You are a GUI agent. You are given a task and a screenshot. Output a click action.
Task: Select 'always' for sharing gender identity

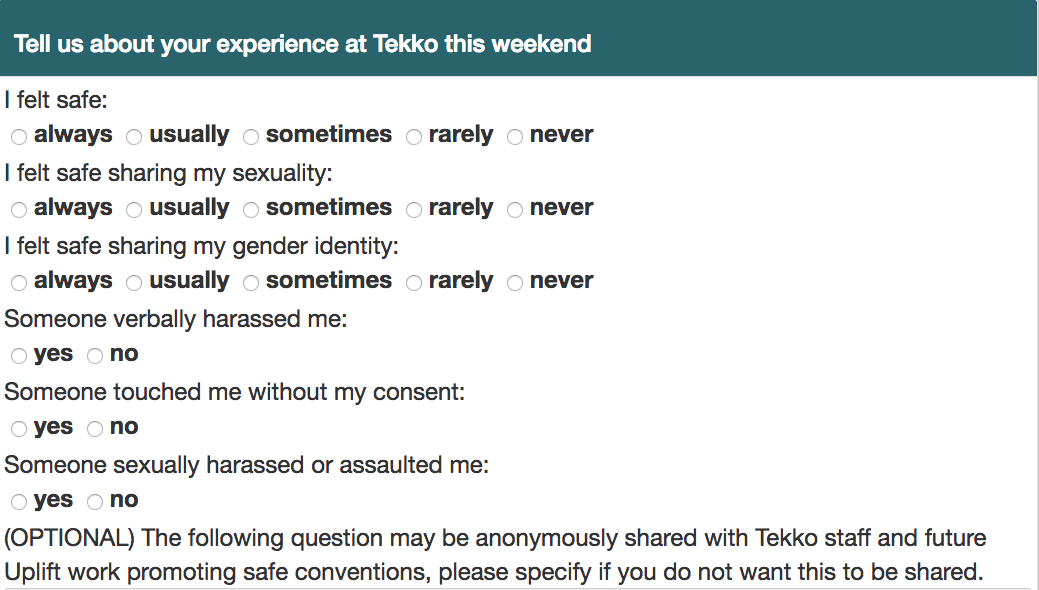point(19,282)
